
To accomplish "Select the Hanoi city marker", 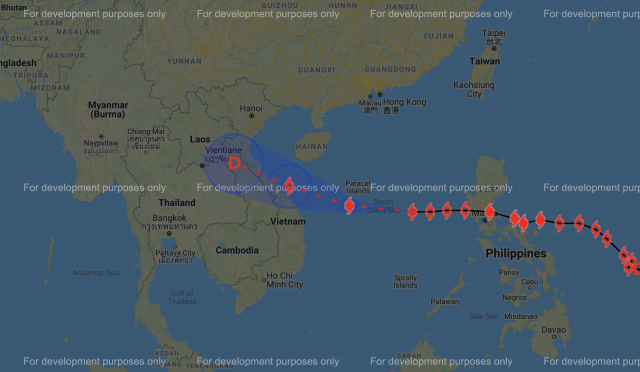I will pyautogui.click(x=251, y=116).
